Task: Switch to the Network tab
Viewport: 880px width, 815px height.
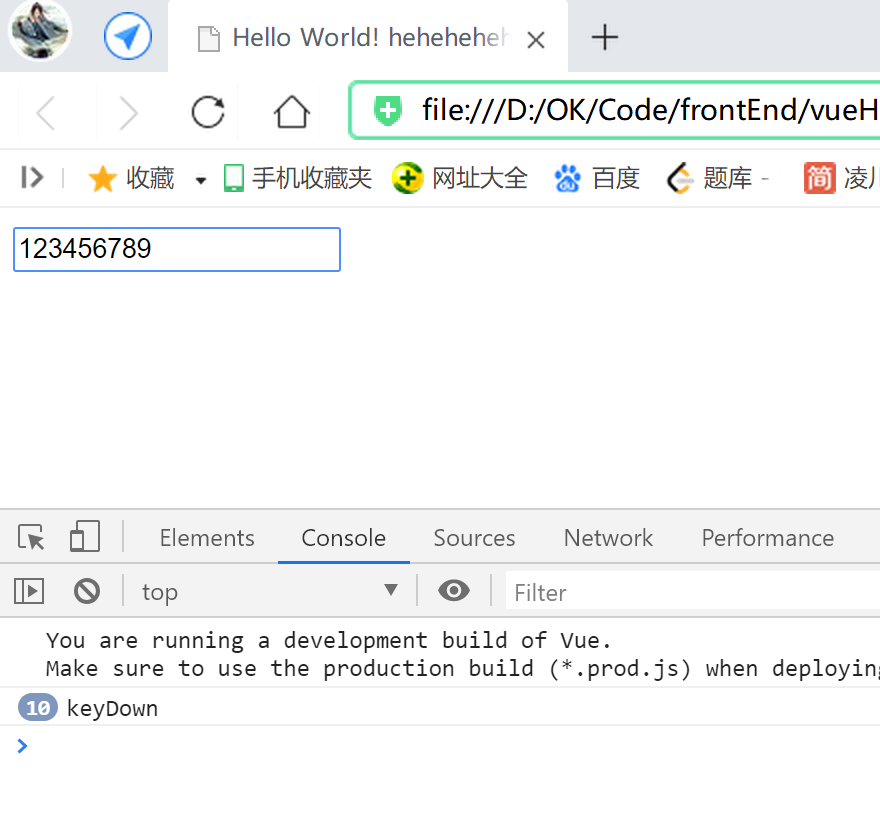Action: 608,538
